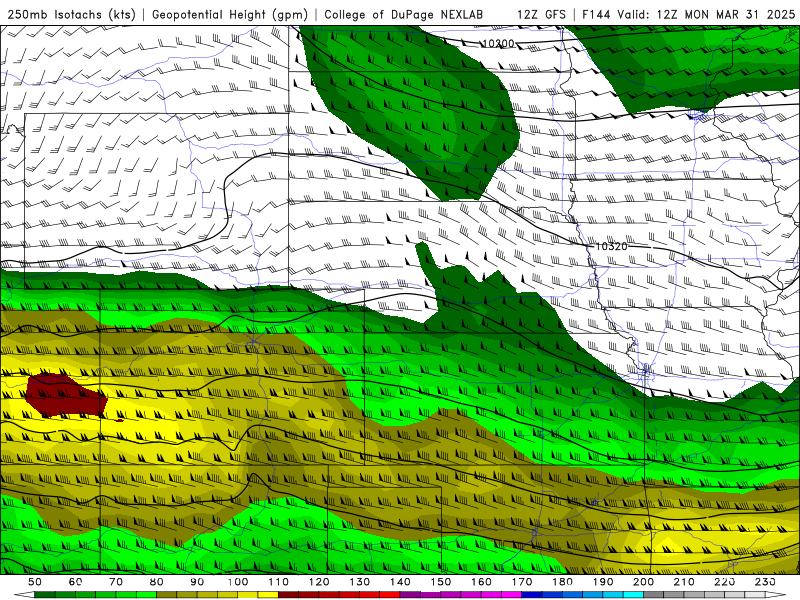The width and height of the screenshot is (800, 600).
Task: Click the 50 label on the color scale
Action: pos(35,582)
